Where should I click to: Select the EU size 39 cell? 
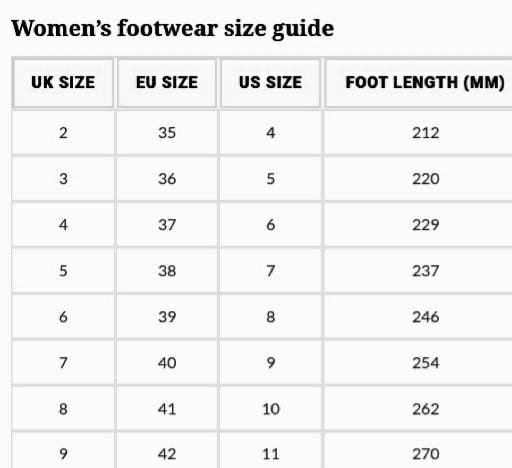167,317
